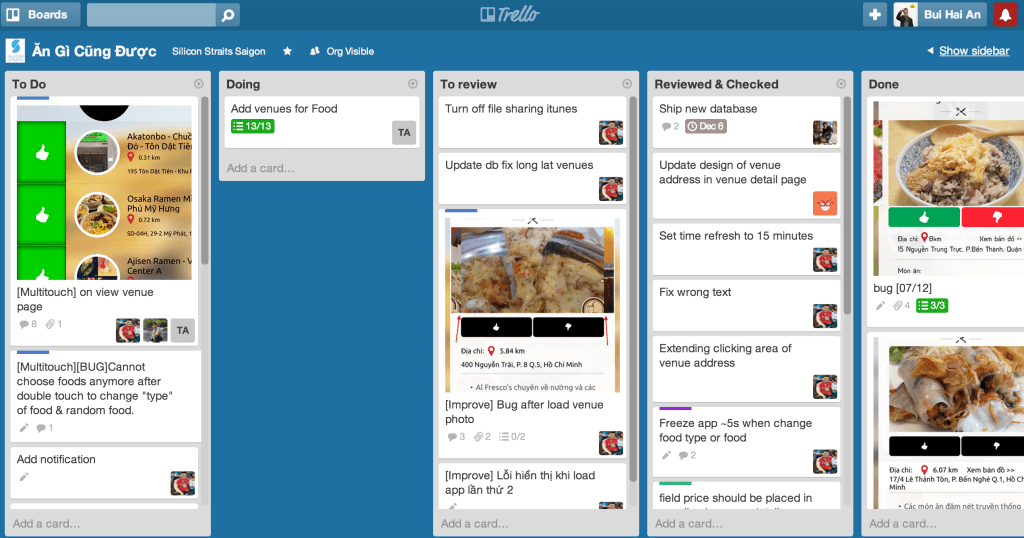Click pencil icon on Multitouch BUG card
Screen dimensions: 1024x538
[24, 428]
